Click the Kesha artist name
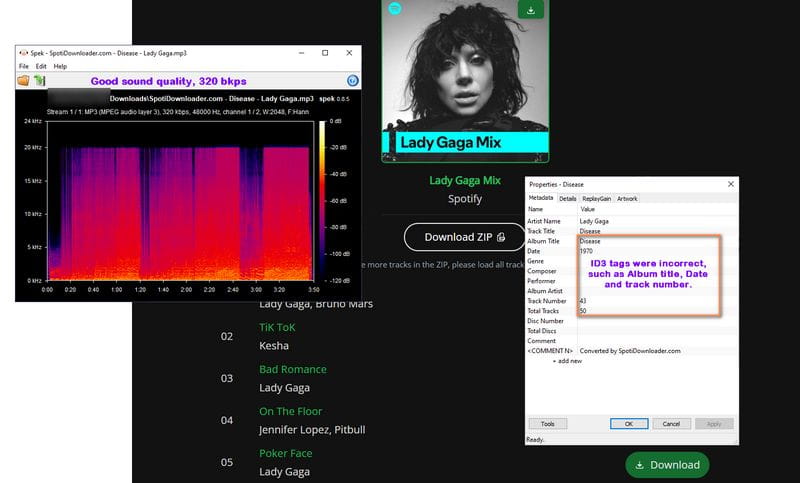 pos(274,346)
